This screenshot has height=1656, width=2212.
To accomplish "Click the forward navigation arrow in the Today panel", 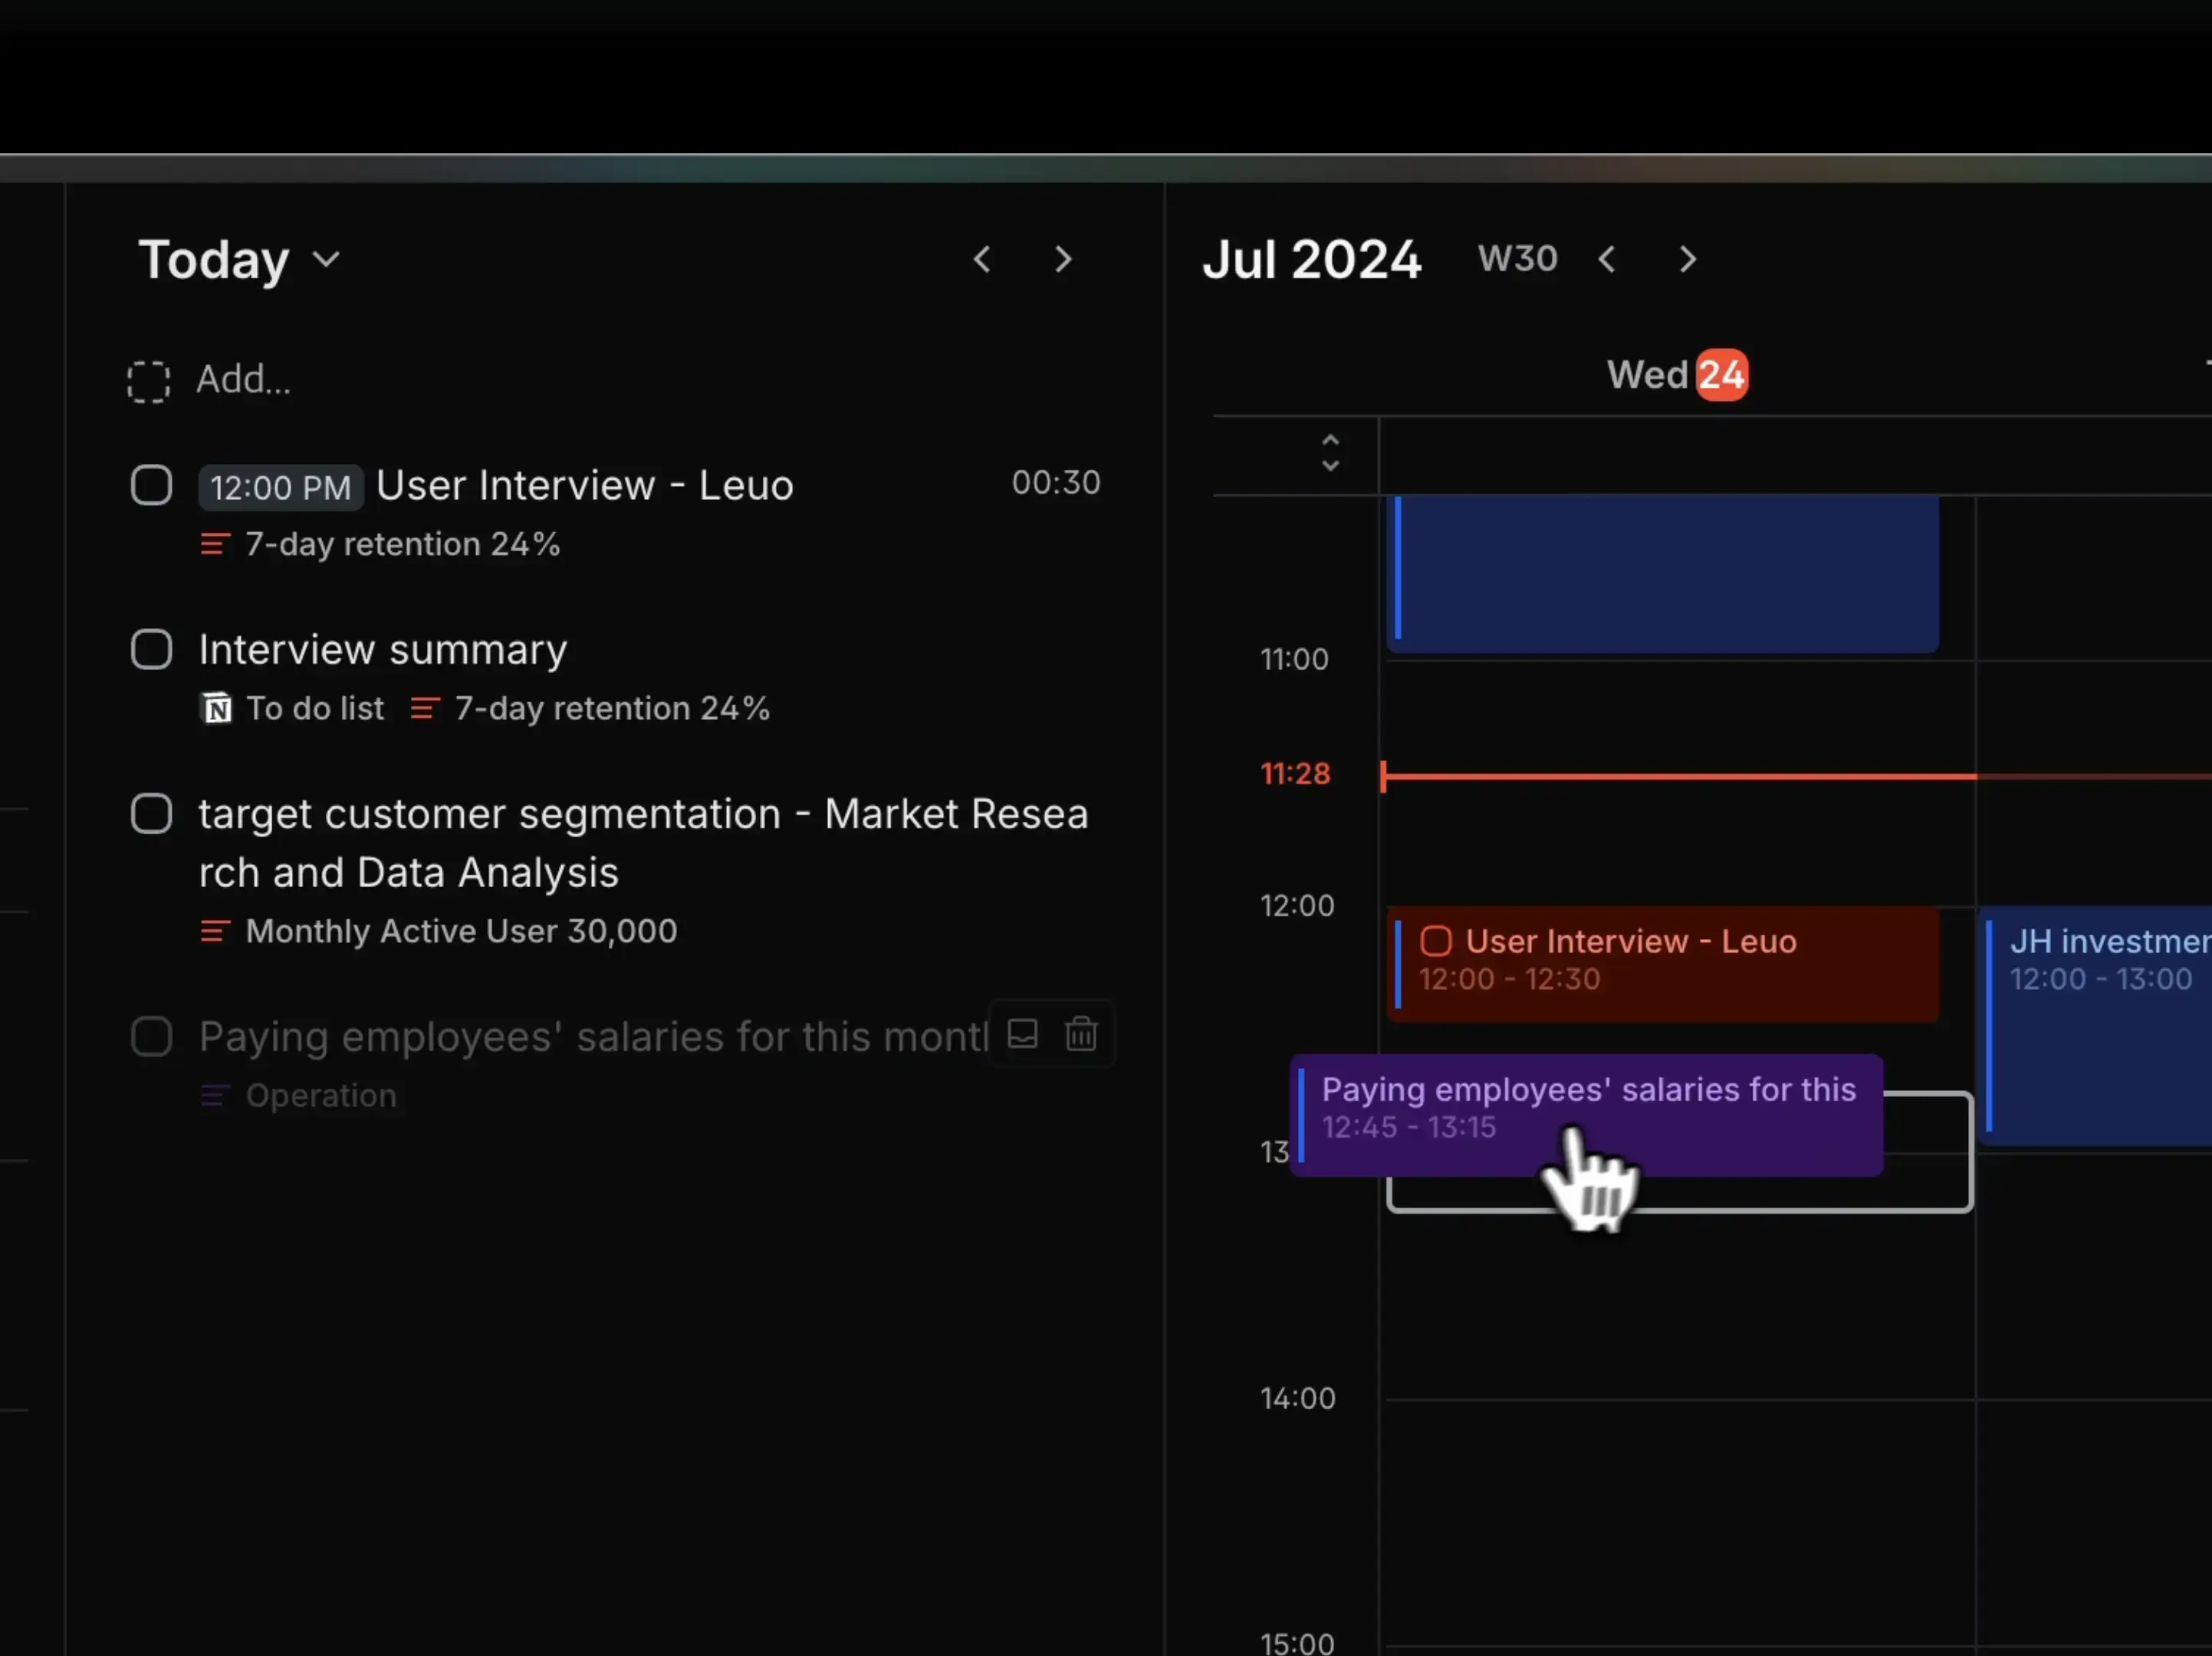I will point(1063,259).
